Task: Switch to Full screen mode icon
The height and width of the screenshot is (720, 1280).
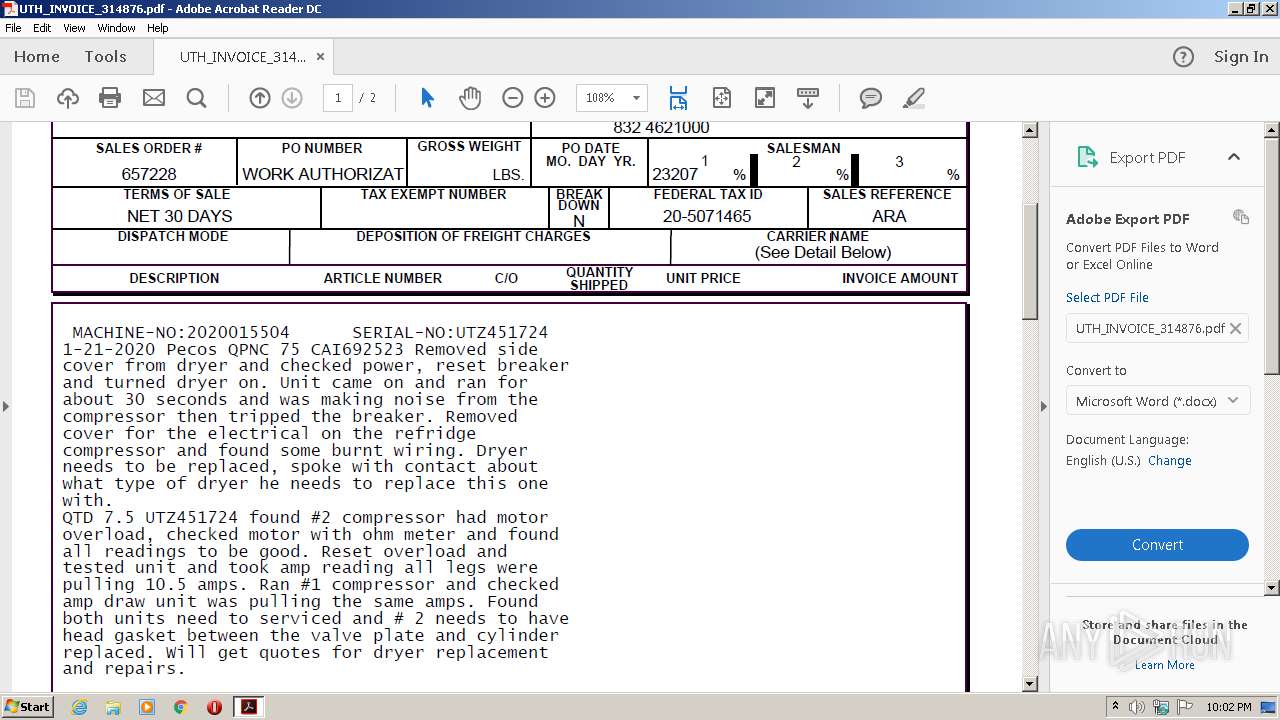Action: coord(764,98)
